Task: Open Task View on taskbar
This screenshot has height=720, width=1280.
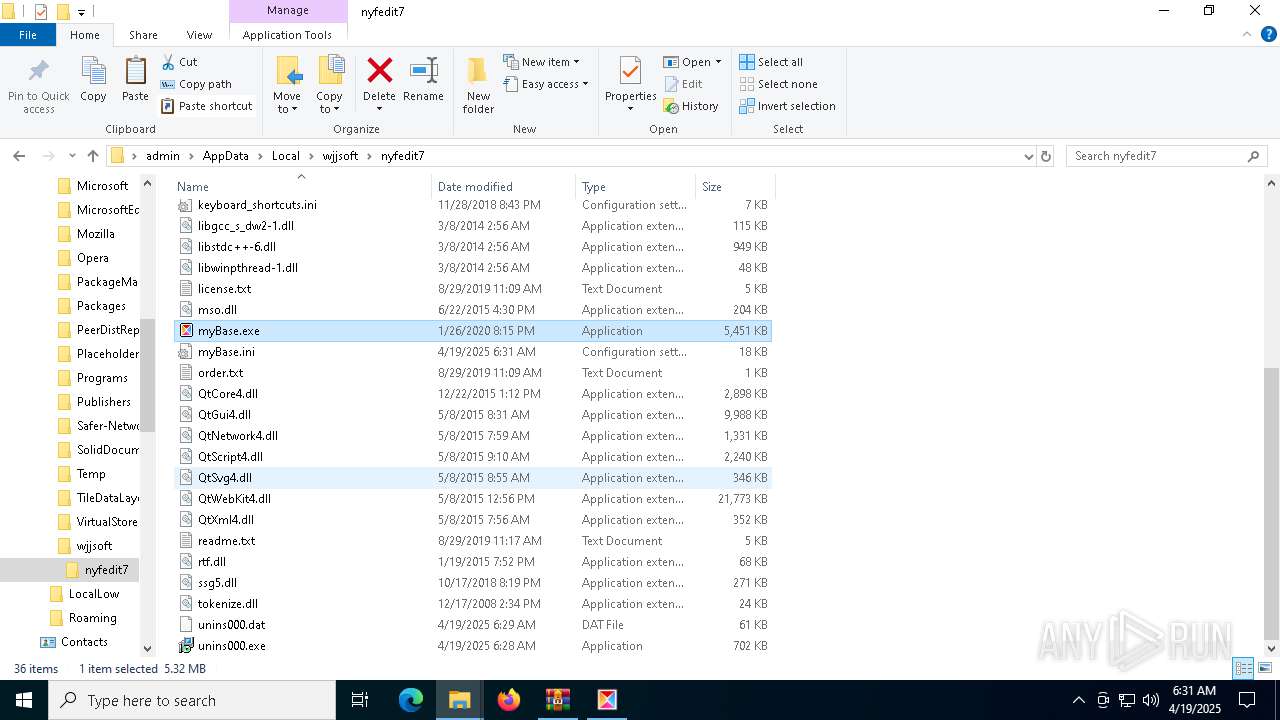Action: tap(360, 700)
